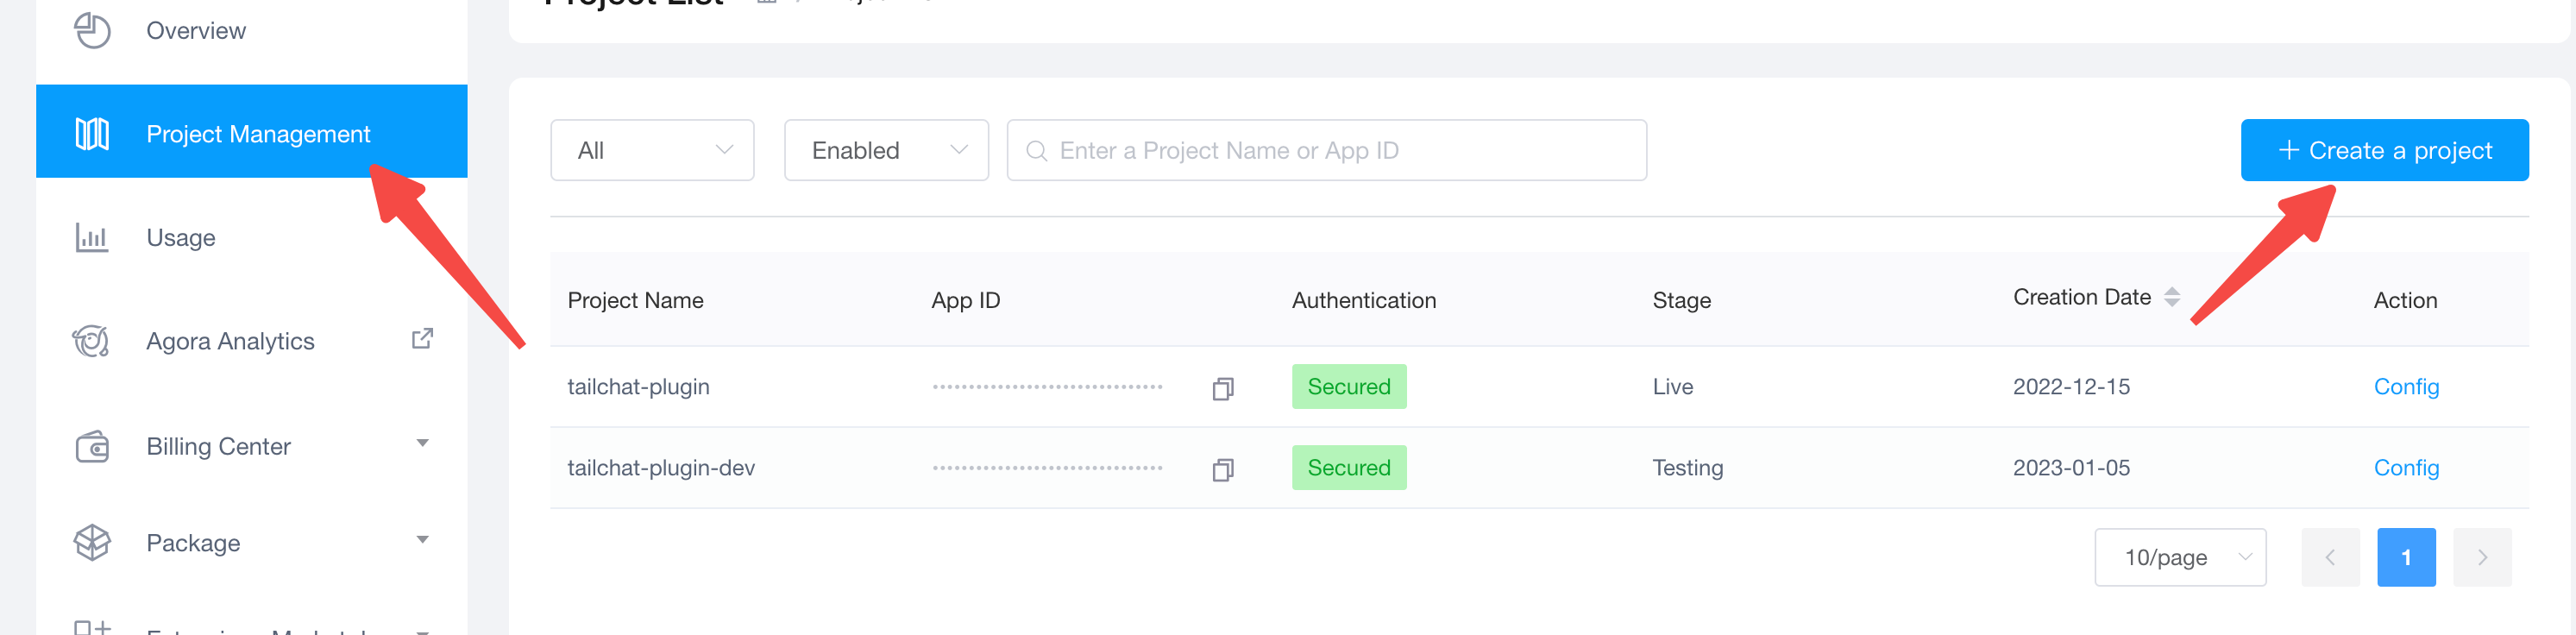This screenshot has height=635, width=2576.
Task: Click the Package box icon
Action: point(92,542)
